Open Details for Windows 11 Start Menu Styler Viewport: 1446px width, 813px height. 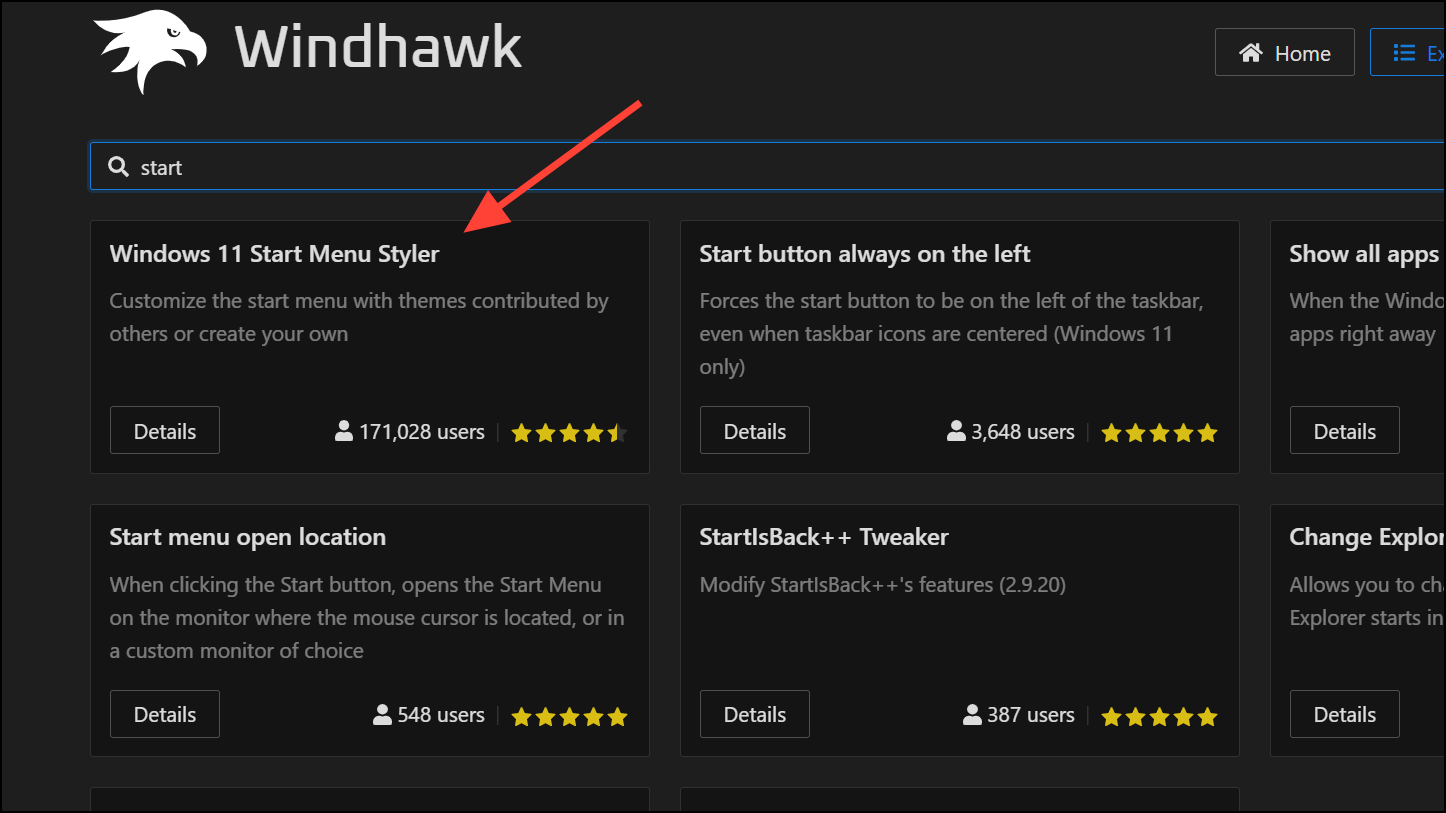165,431
